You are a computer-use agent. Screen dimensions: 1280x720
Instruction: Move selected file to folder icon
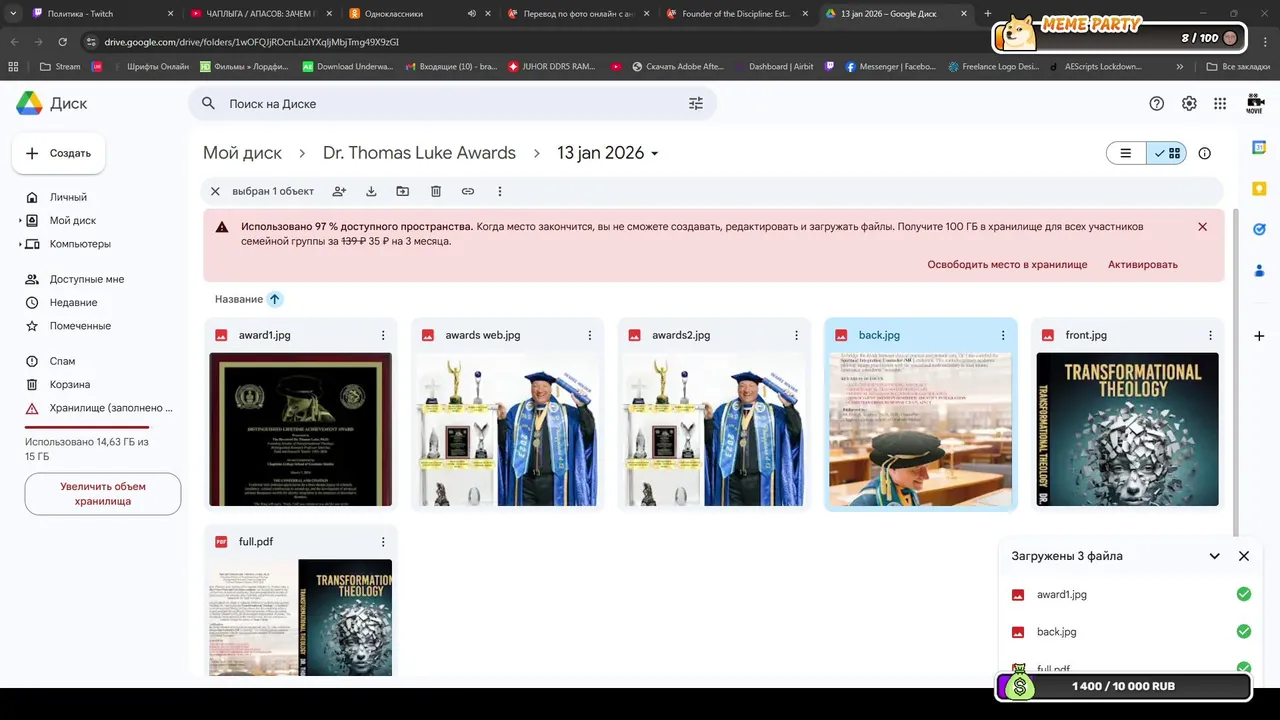click(402, 191)
